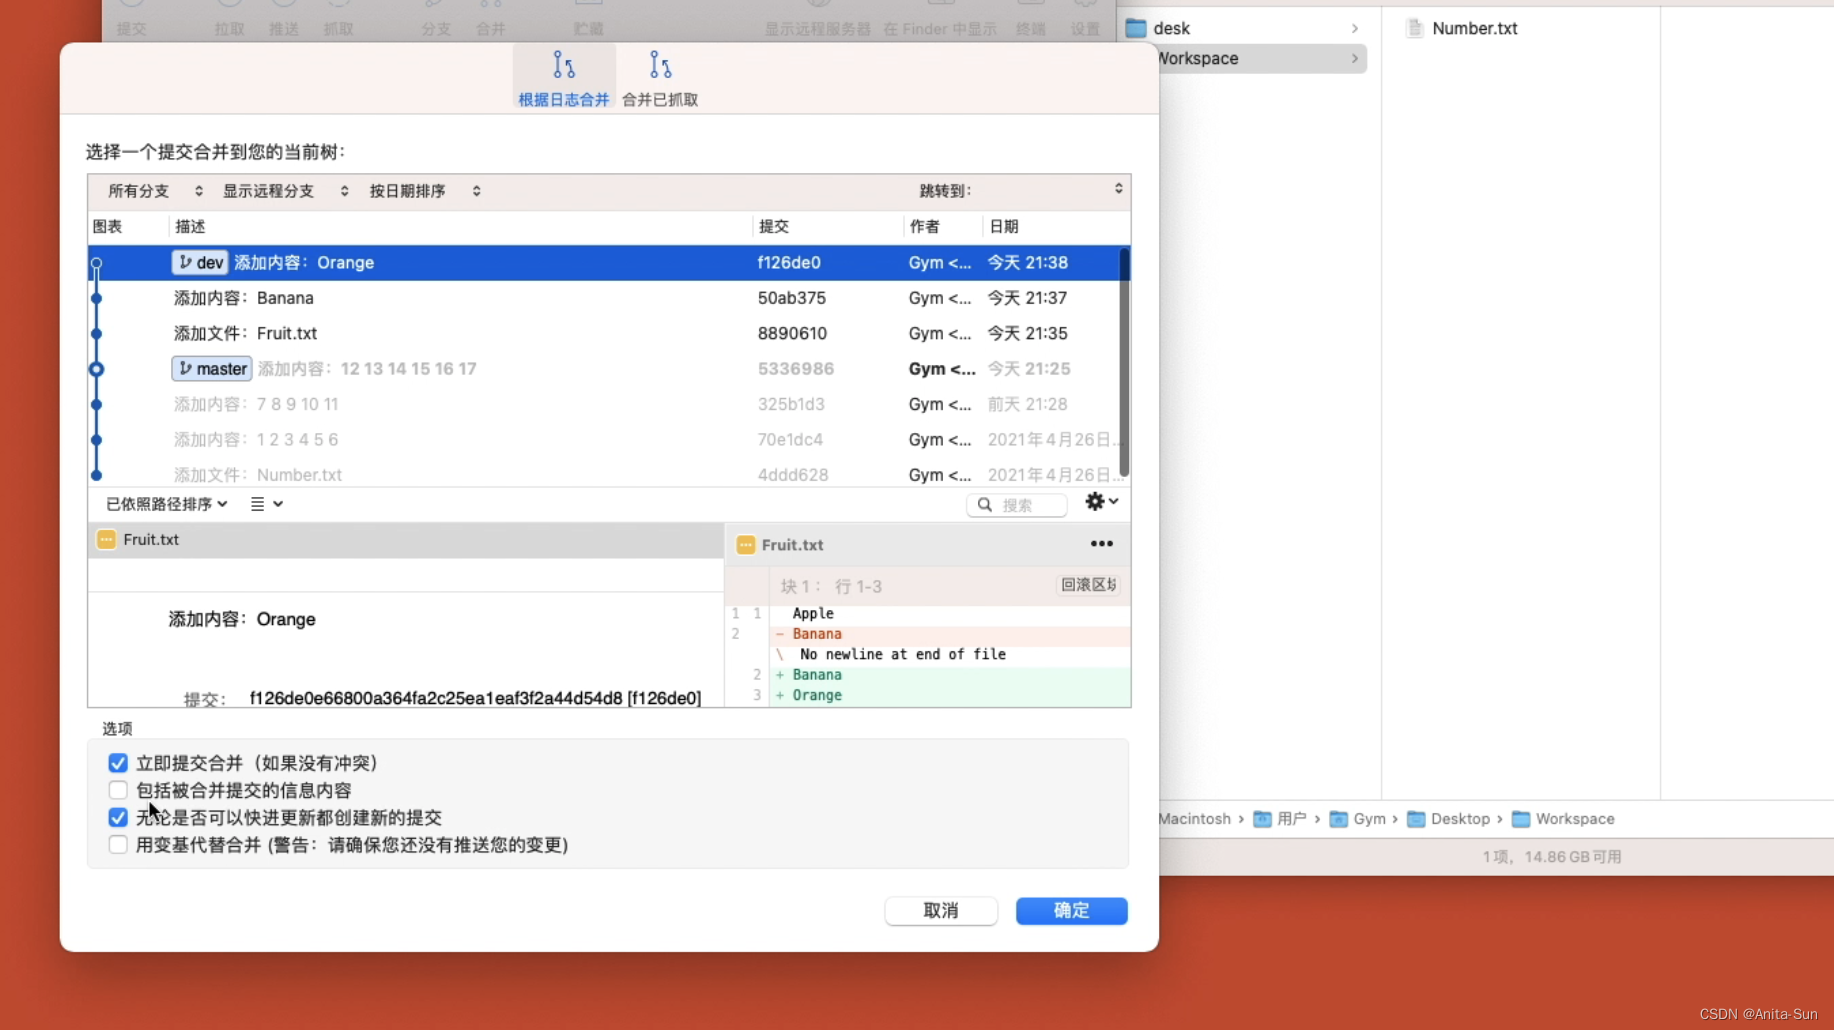The image size is (1834, 1030).
Task: Enable 用变基代替合并 checkbox
Action: click(x=118, y=845)
